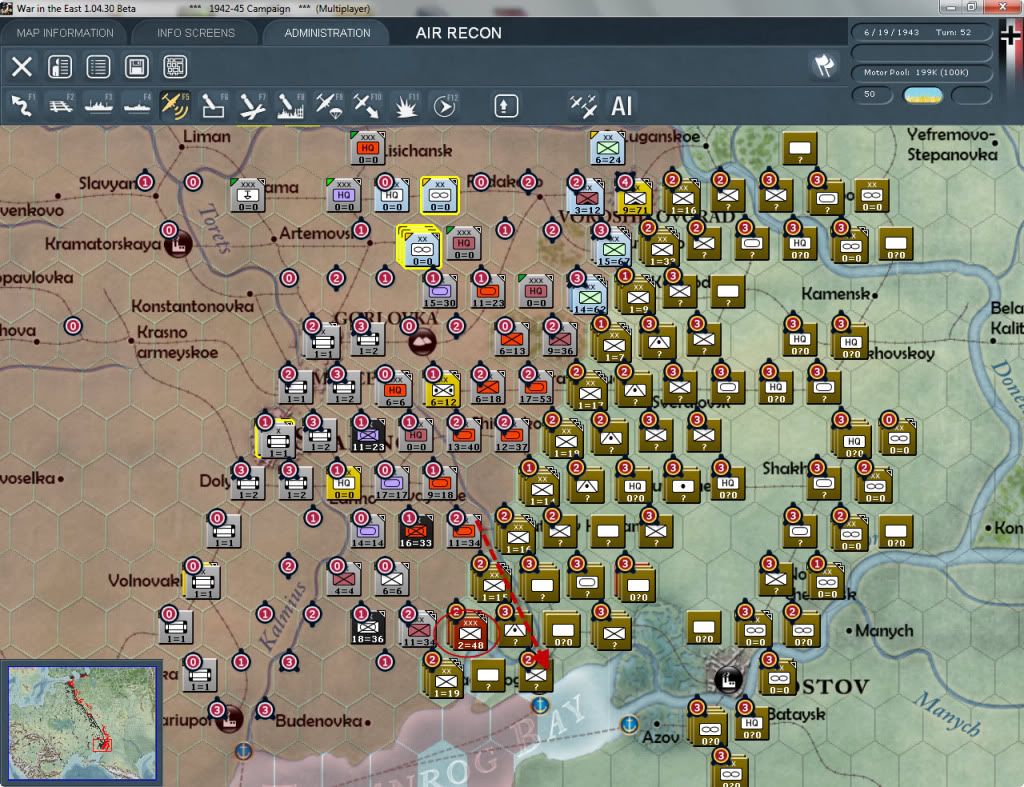This screenshot has height=787, width=1024.
Task: Click the F11 explosion icon
Action: pyautogui.click(x=406, y=106)
